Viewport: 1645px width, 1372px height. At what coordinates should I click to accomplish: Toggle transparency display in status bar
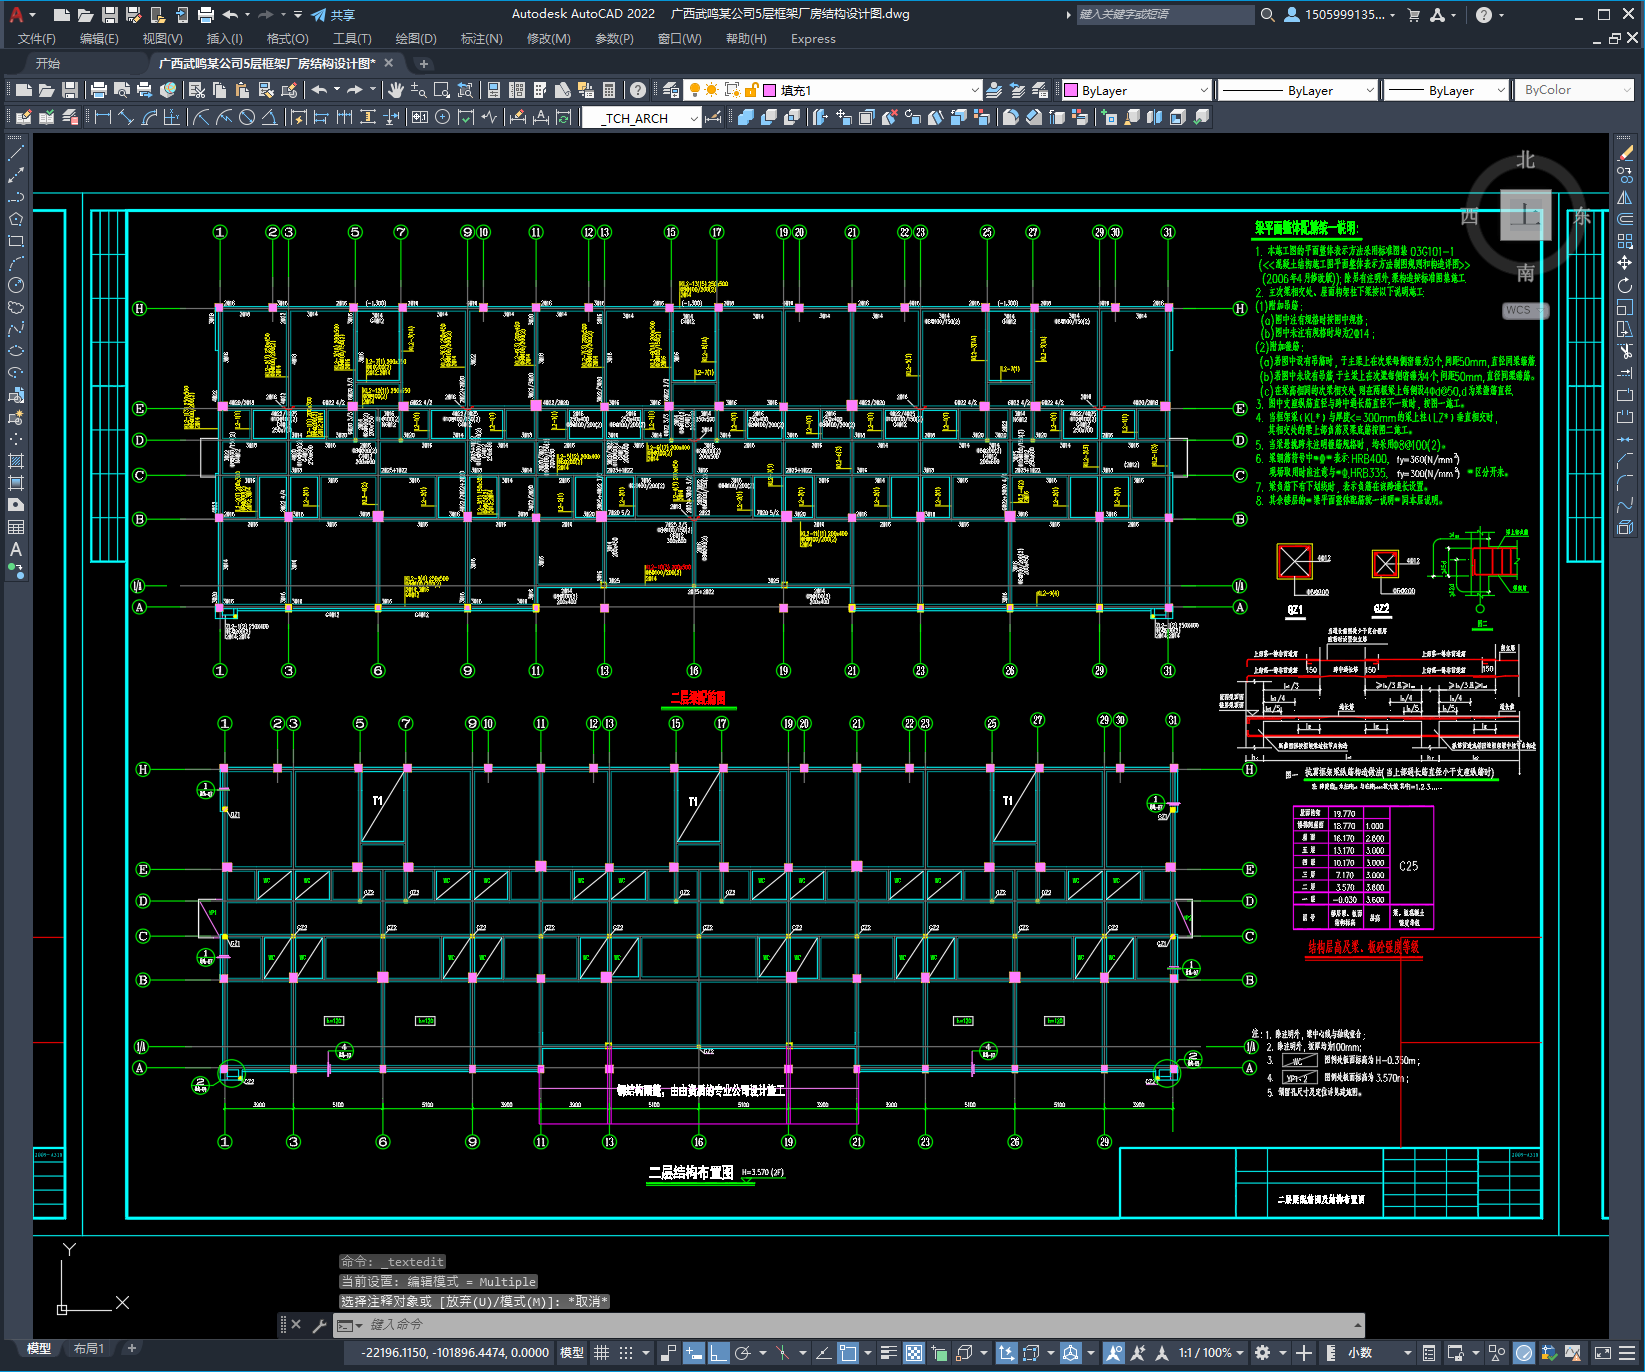click(x=914, y=1353)
